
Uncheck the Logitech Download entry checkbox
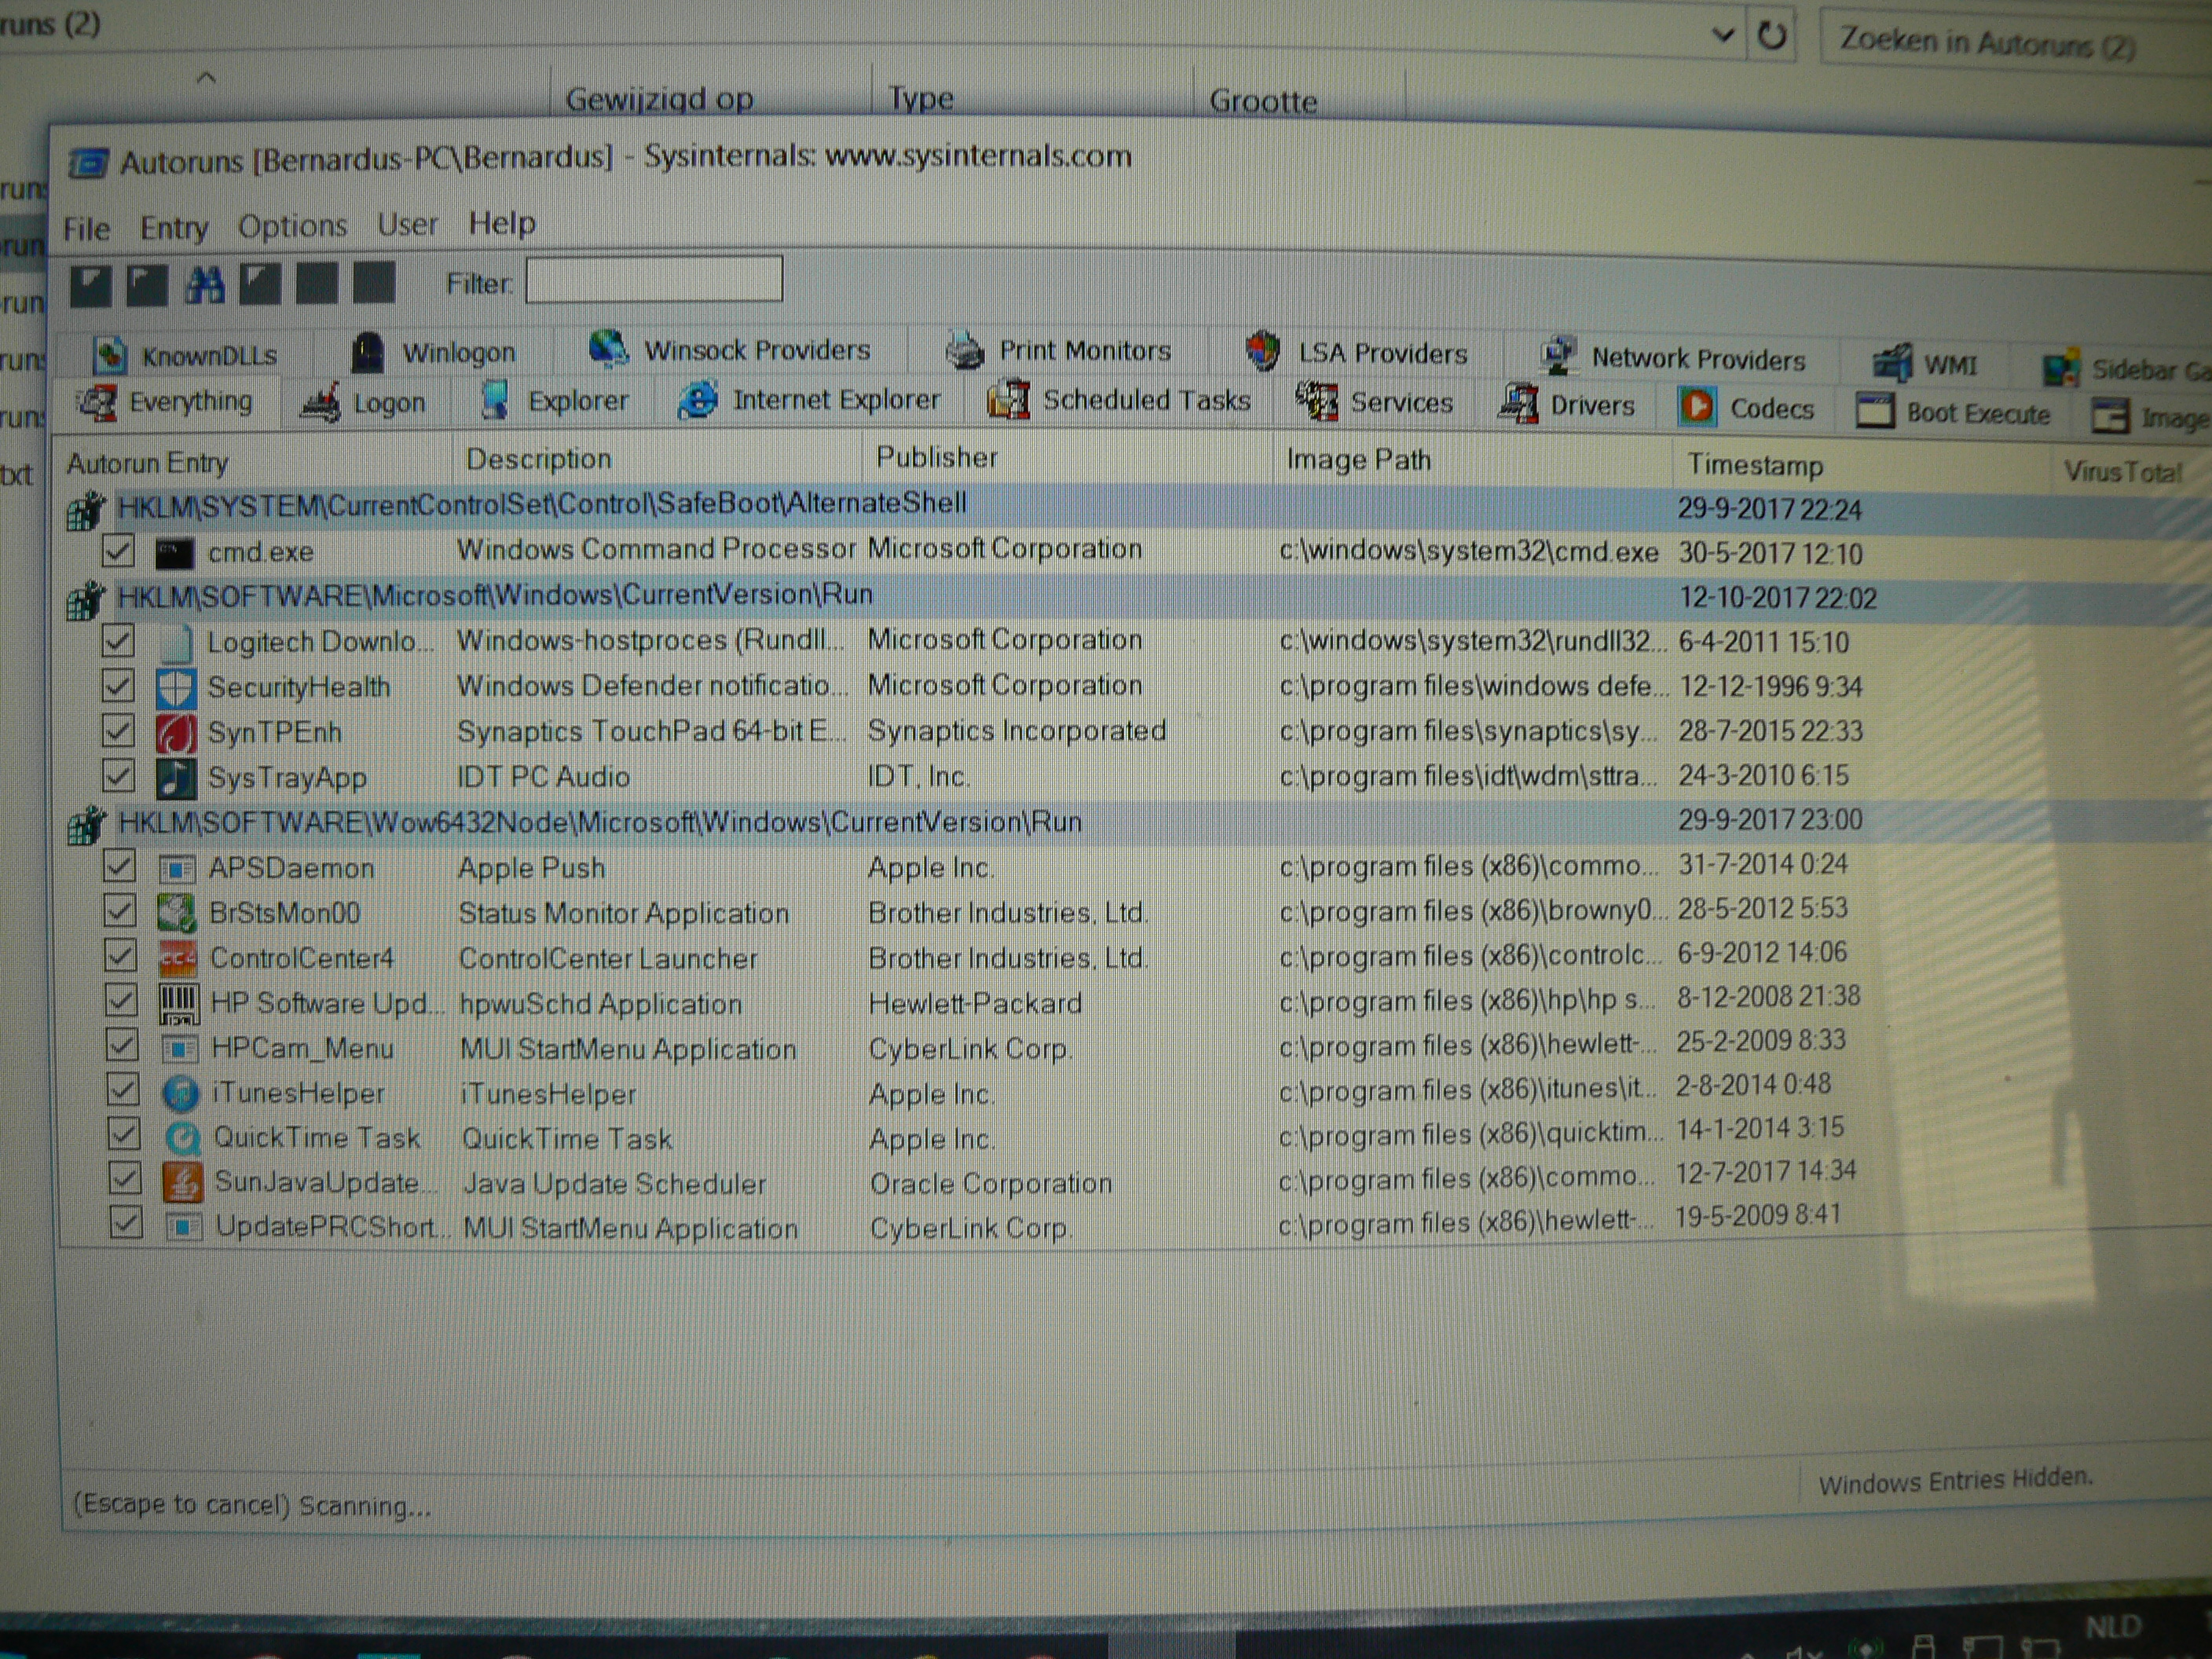pos(118,641)
